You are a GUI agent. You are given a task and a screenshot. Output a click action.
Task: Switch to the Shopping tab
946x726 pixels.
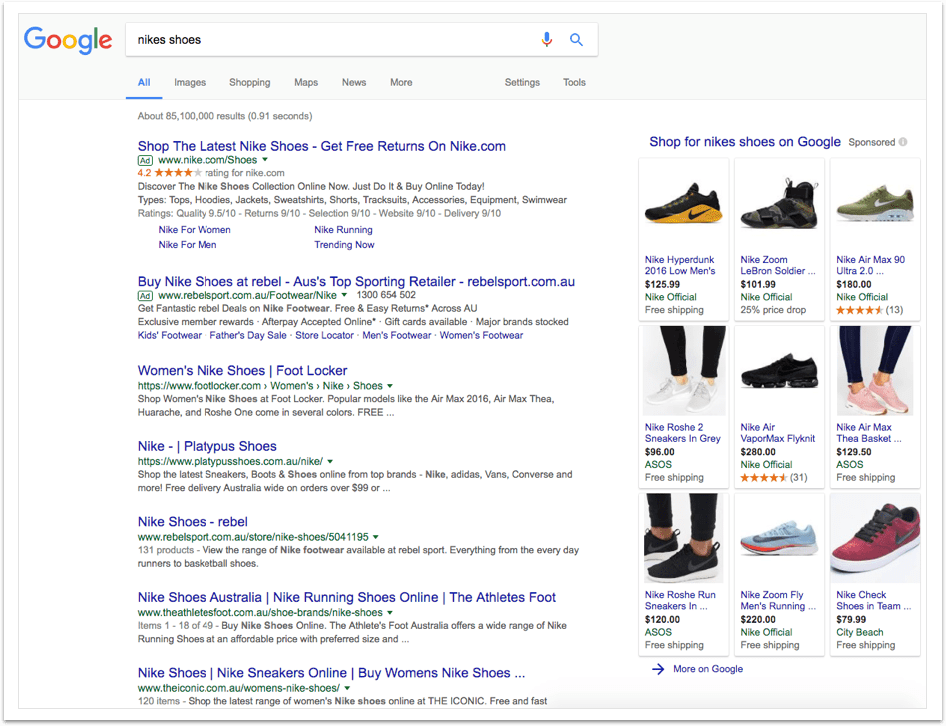249,83
